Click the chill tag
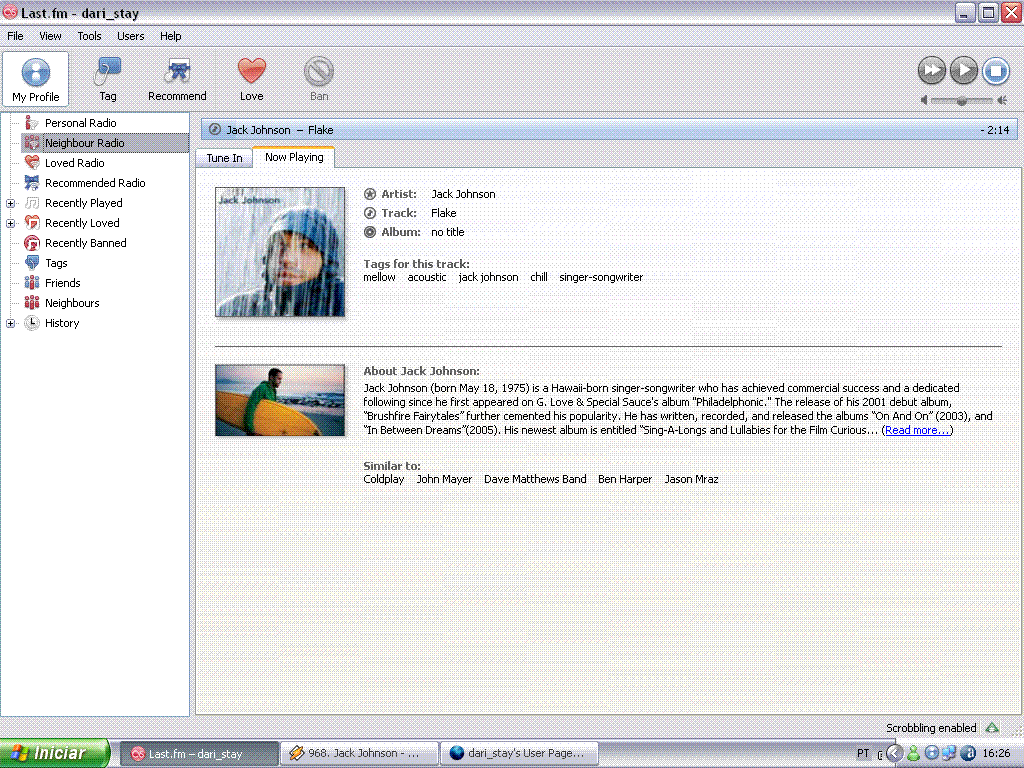 pyautogui.click(x=539, y=277)
